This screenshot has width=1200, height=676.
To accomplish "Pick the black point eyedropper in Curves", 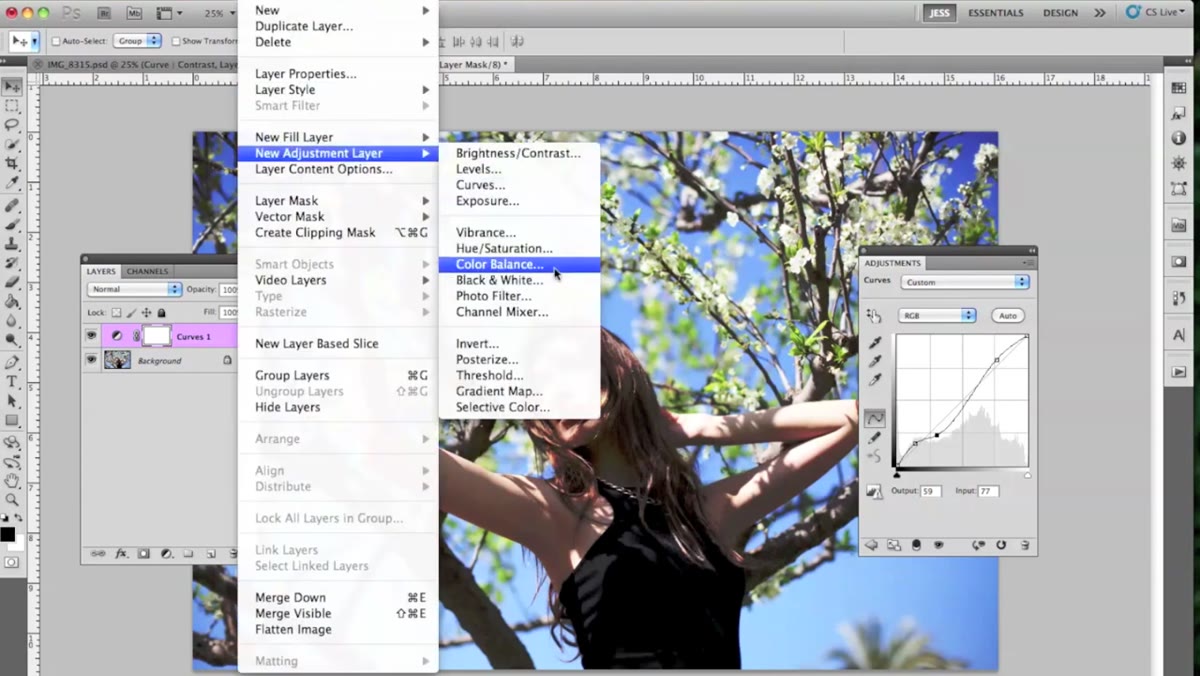I will [x=875, y=343].
